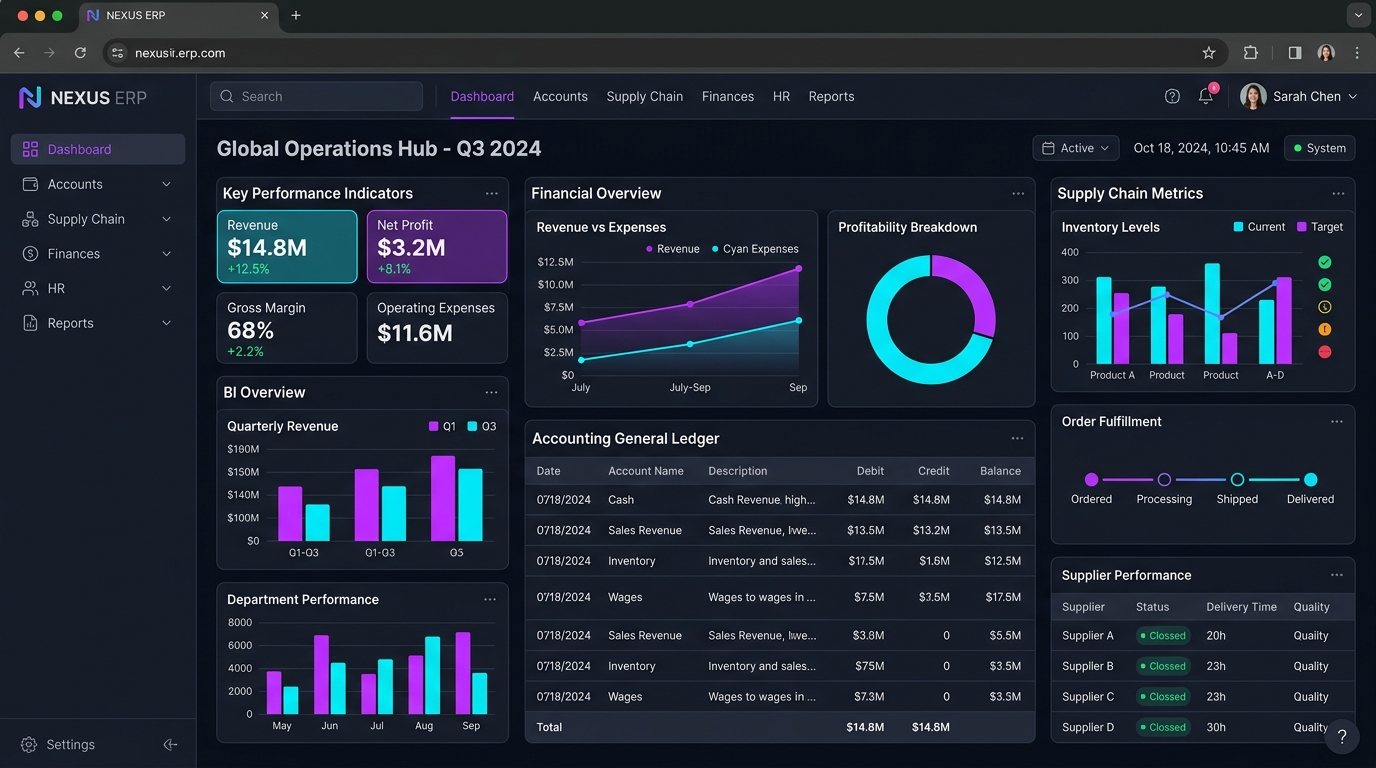Expand Accounts in the sidebar
The image size is (1376, 768).
point(166,184)
